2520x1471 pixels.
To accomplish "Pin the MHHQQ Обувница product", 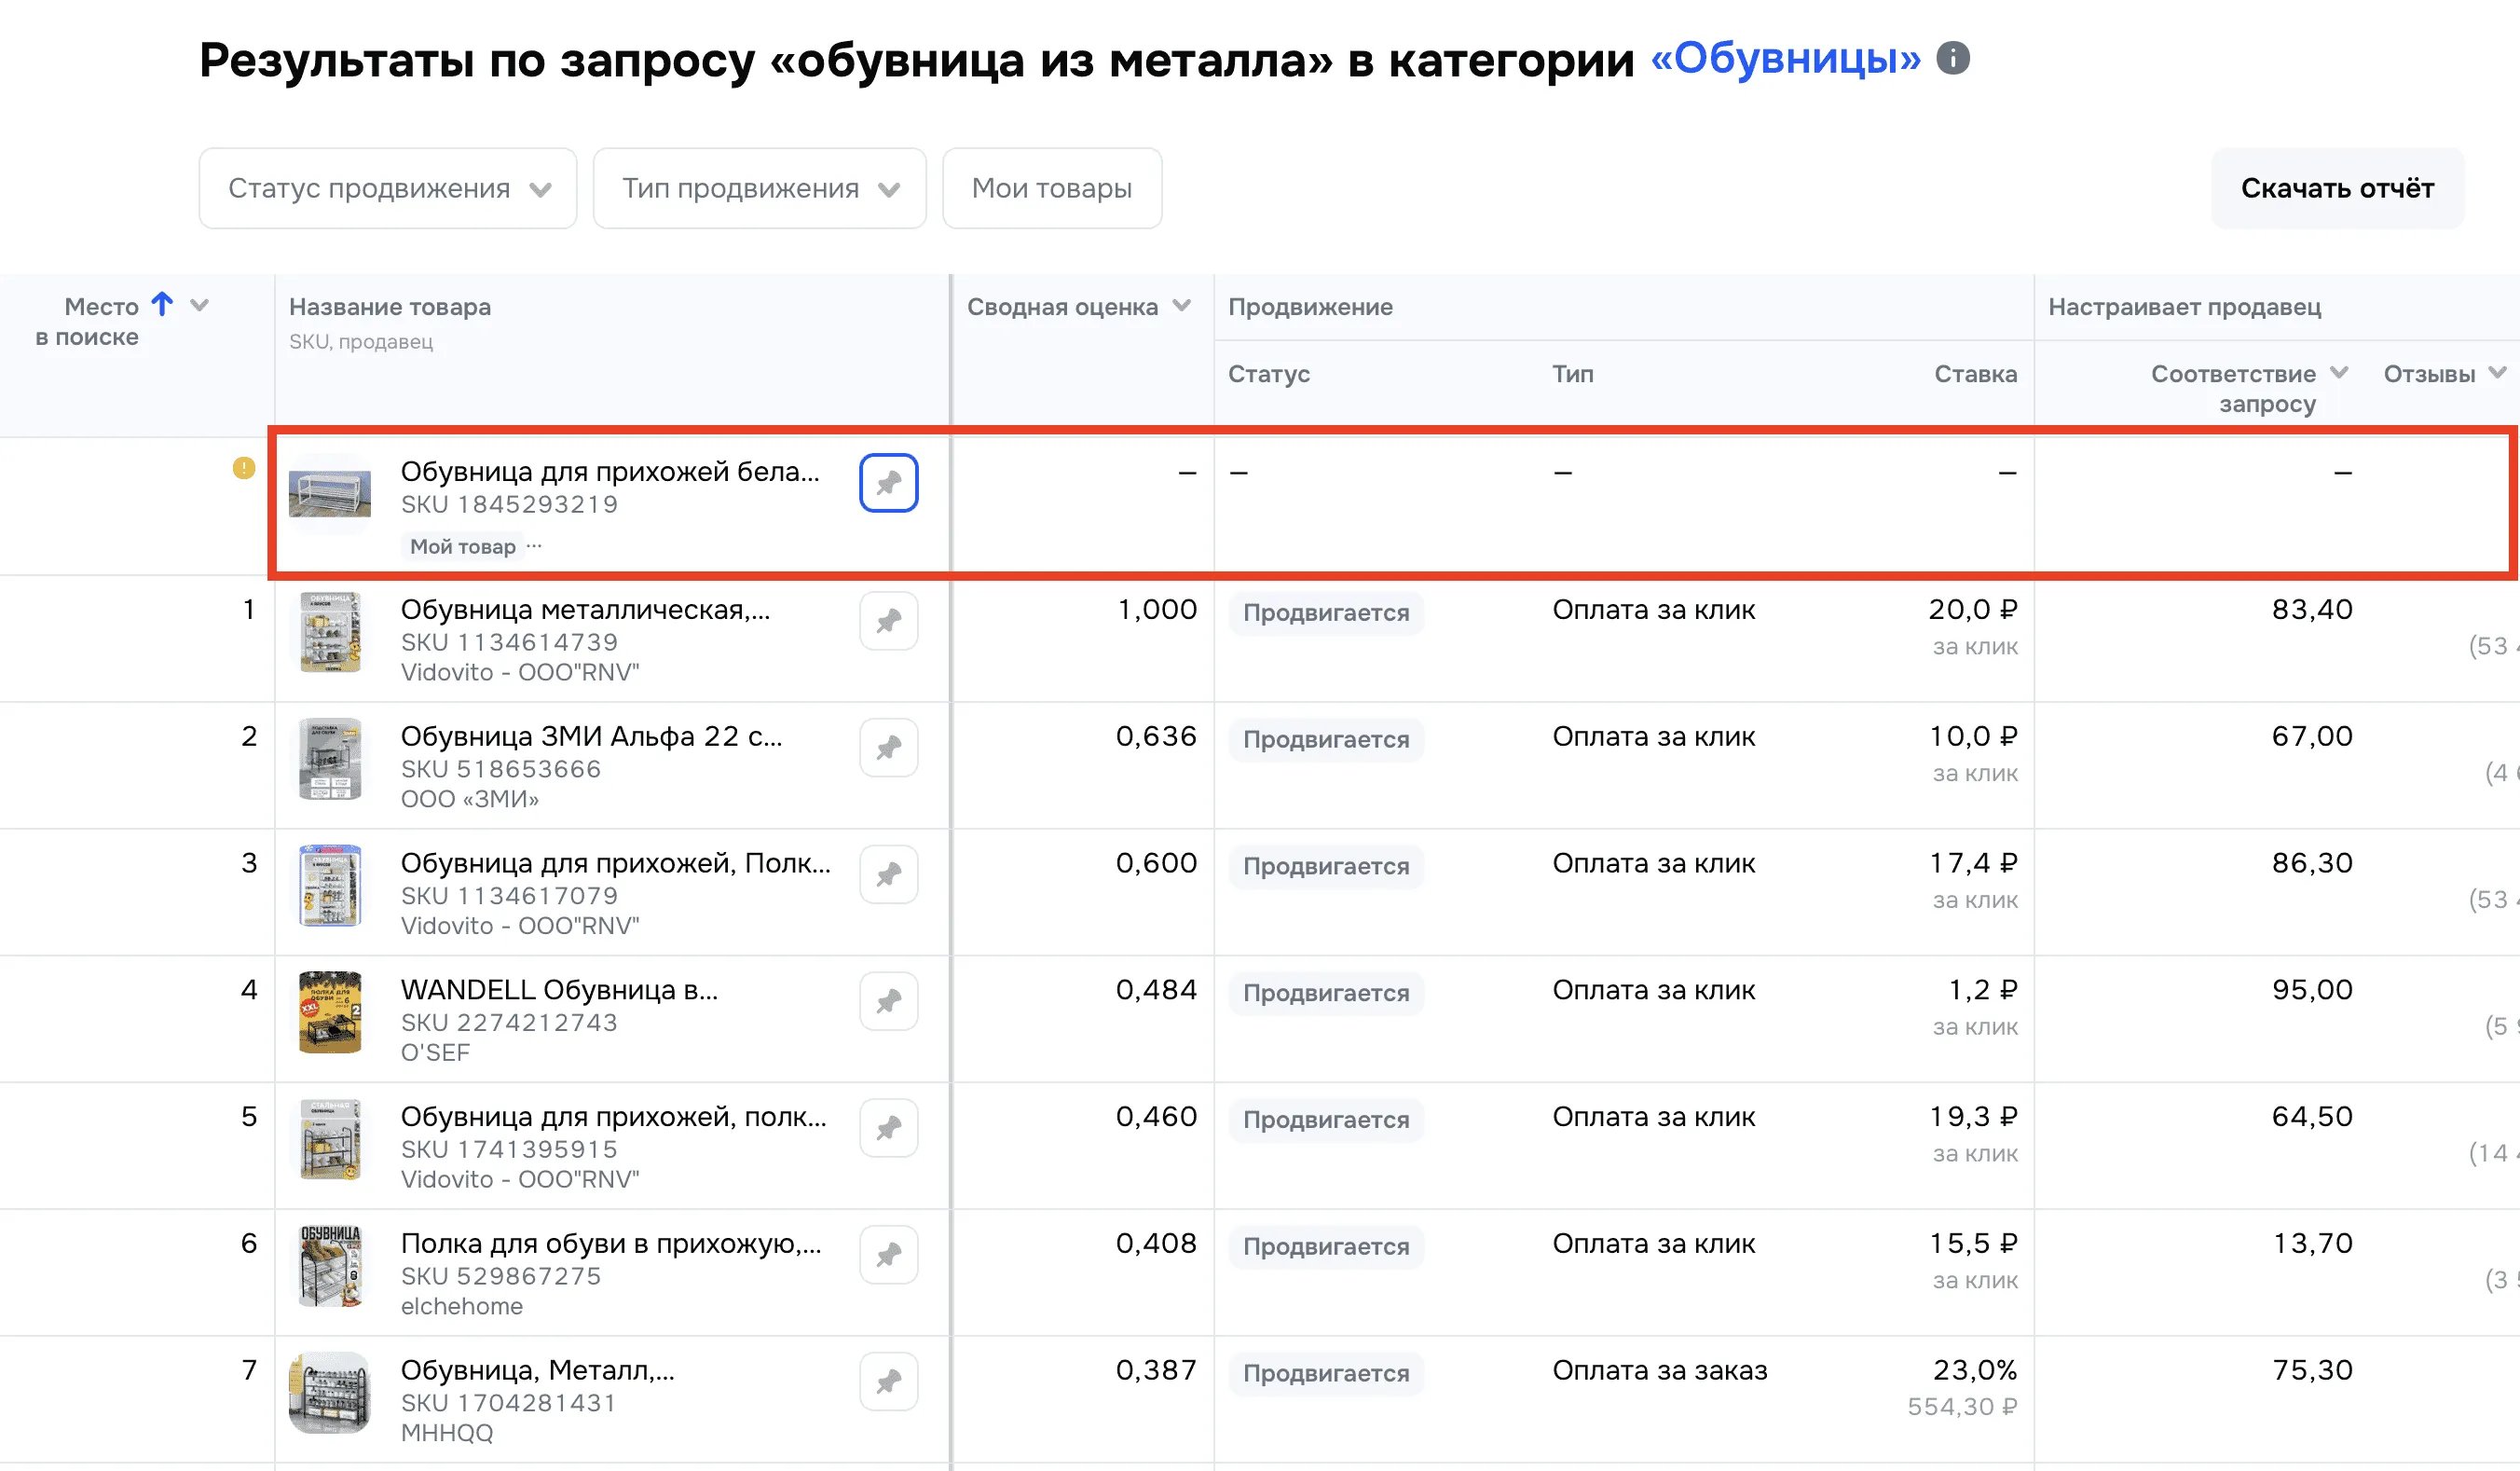I will (888, 1382).
